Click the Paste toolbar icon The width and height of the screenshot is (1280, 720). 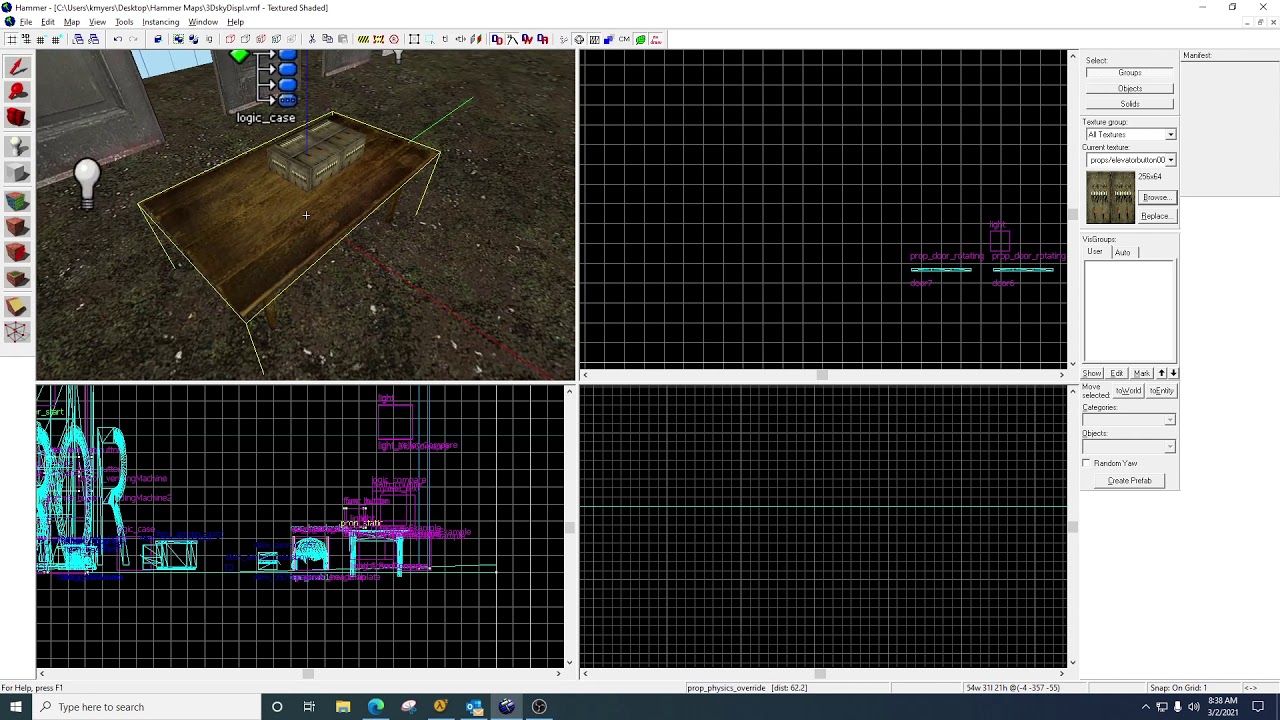[x=343, y=39]
